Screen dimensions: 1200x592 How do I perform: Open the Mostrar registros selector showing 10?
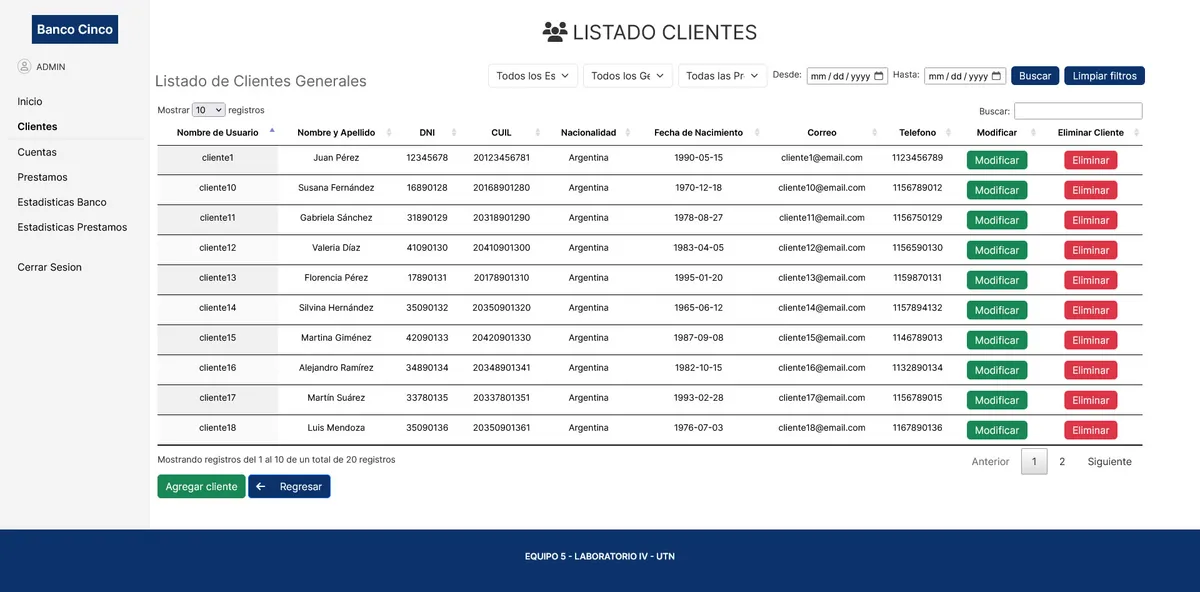click(x=207, y=109)
